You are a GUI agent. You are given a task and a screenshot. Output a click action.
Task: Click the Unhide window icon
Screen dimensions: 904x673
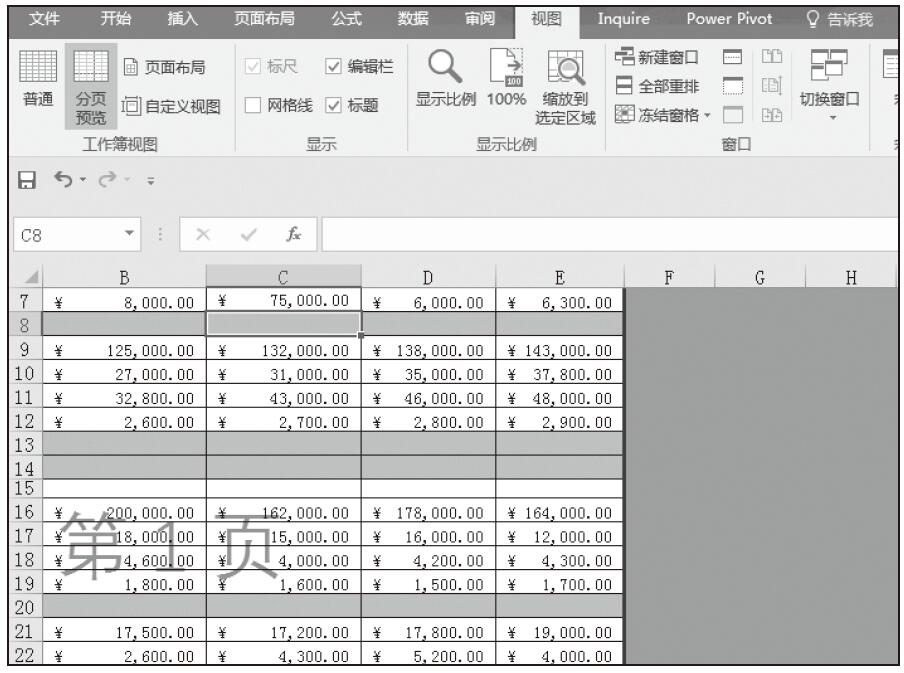click(733, 115)
